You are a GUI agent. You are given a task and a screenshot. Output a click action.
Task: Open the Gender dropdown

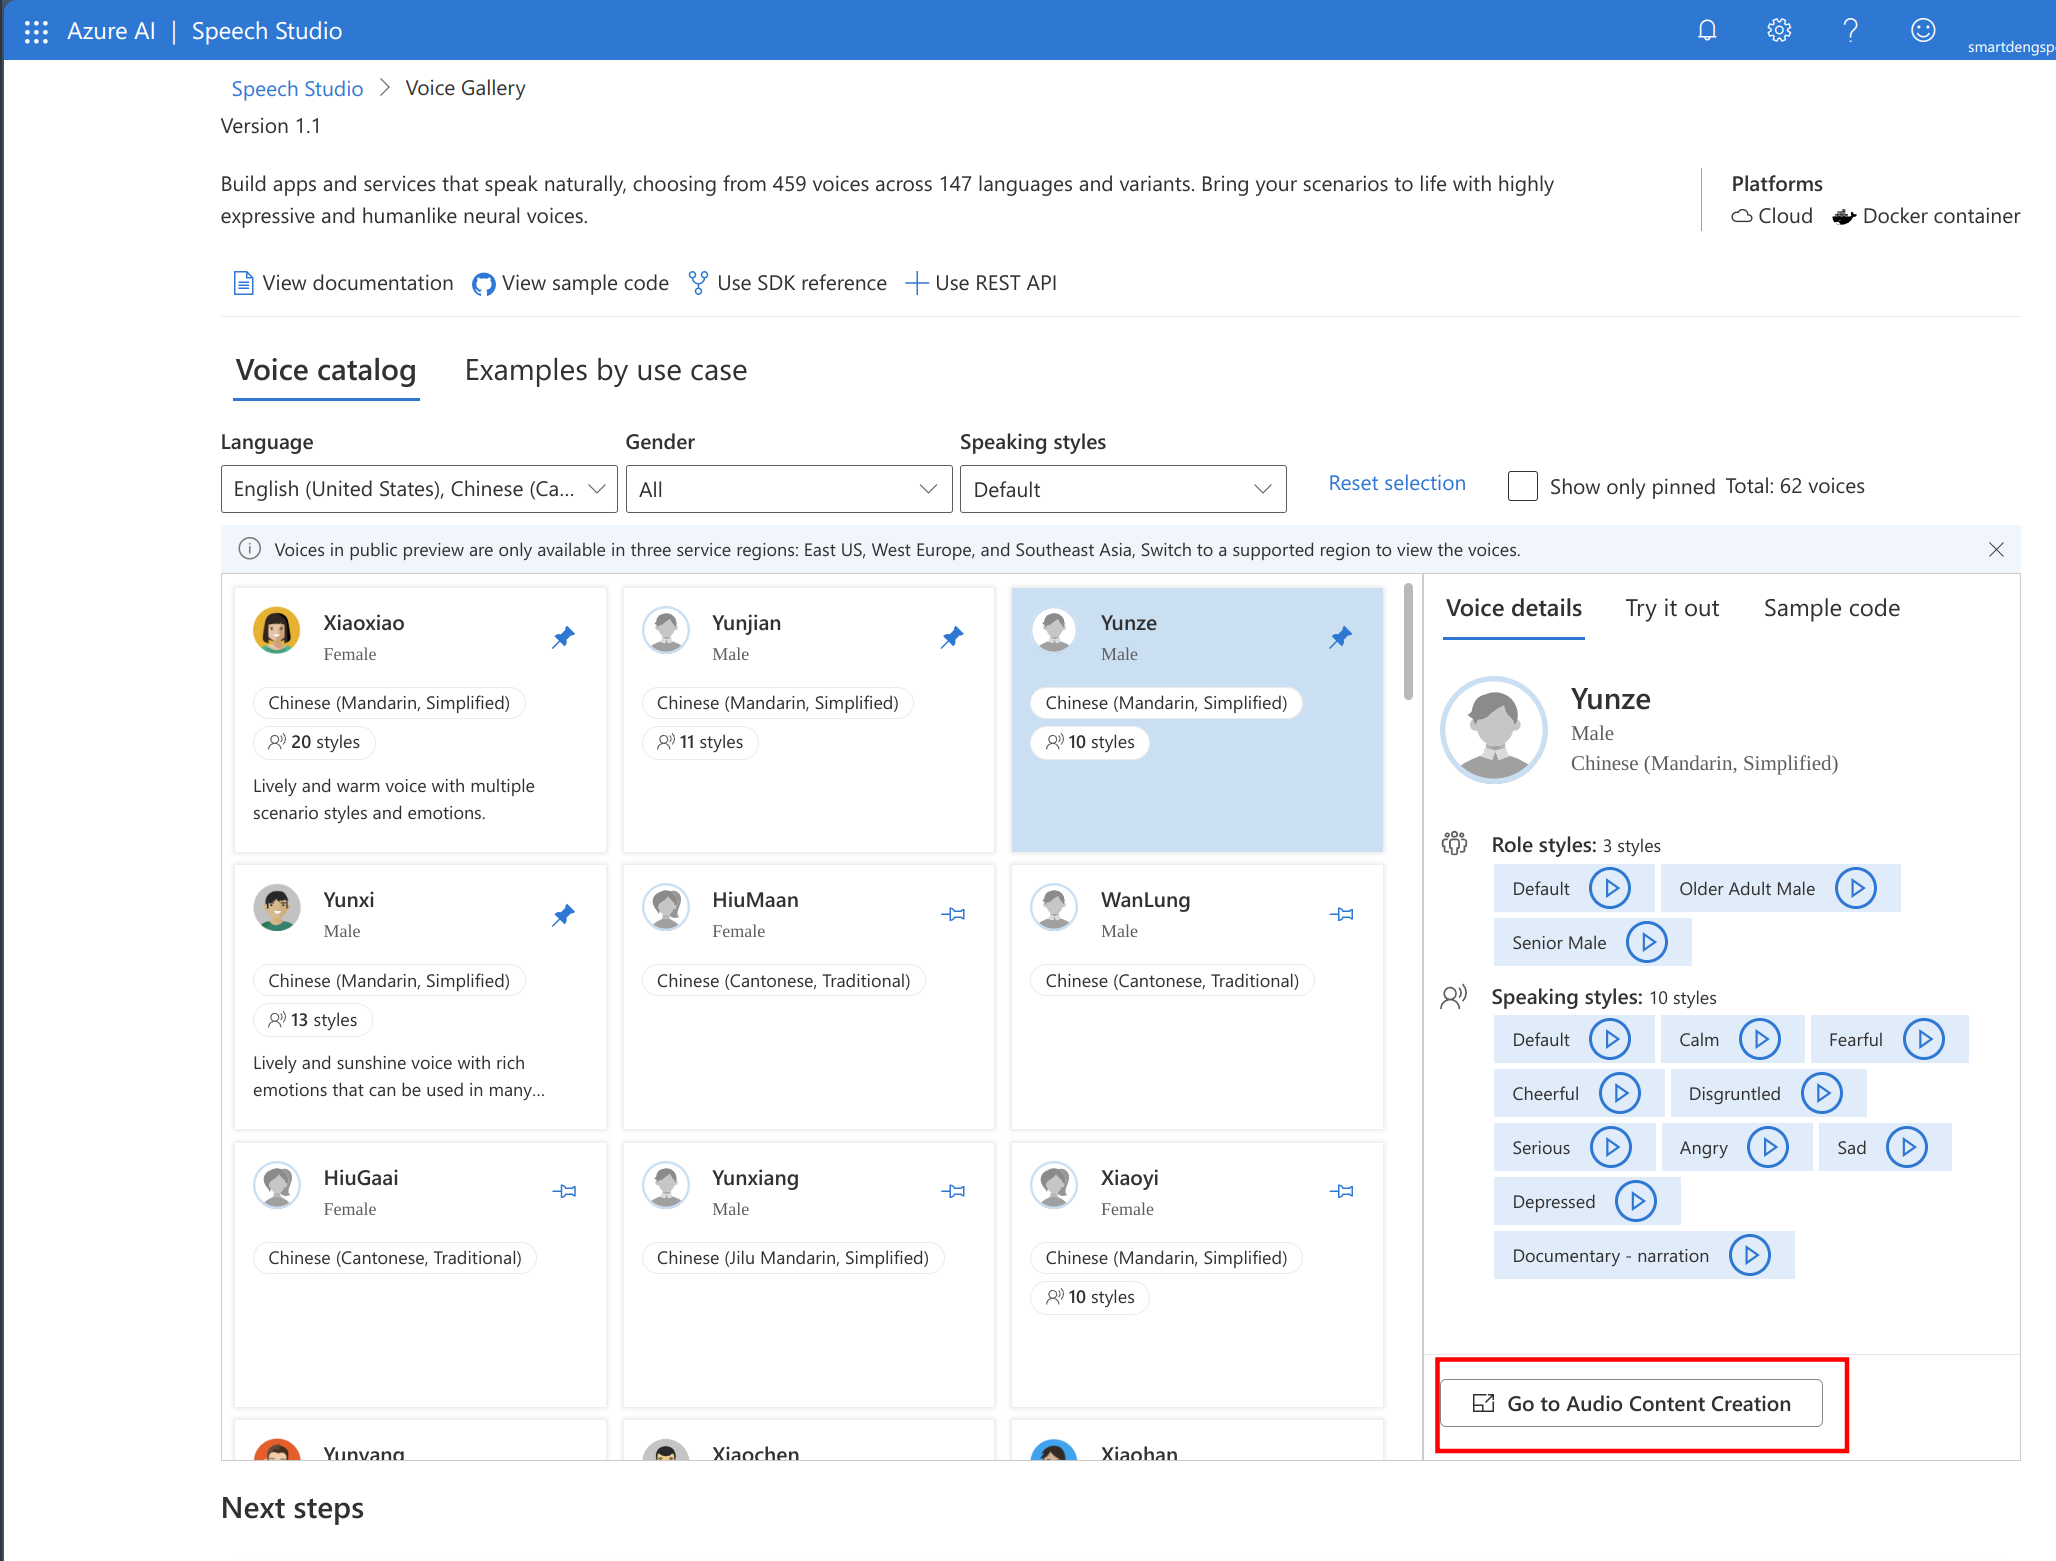coord(789,489)
